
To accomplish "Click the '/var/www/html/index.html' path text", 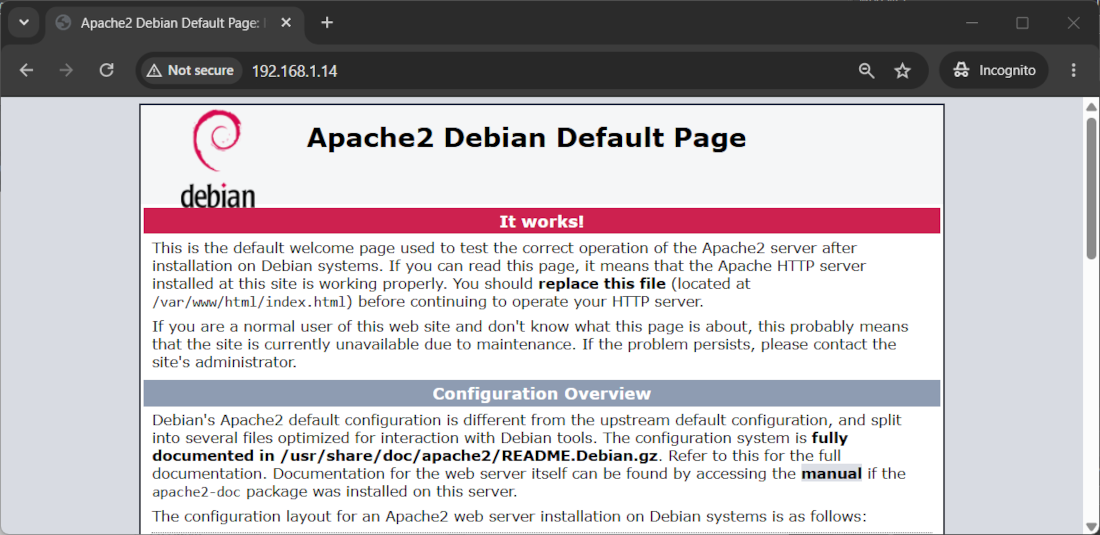I will pyautogui.click(x=250, y=302).
